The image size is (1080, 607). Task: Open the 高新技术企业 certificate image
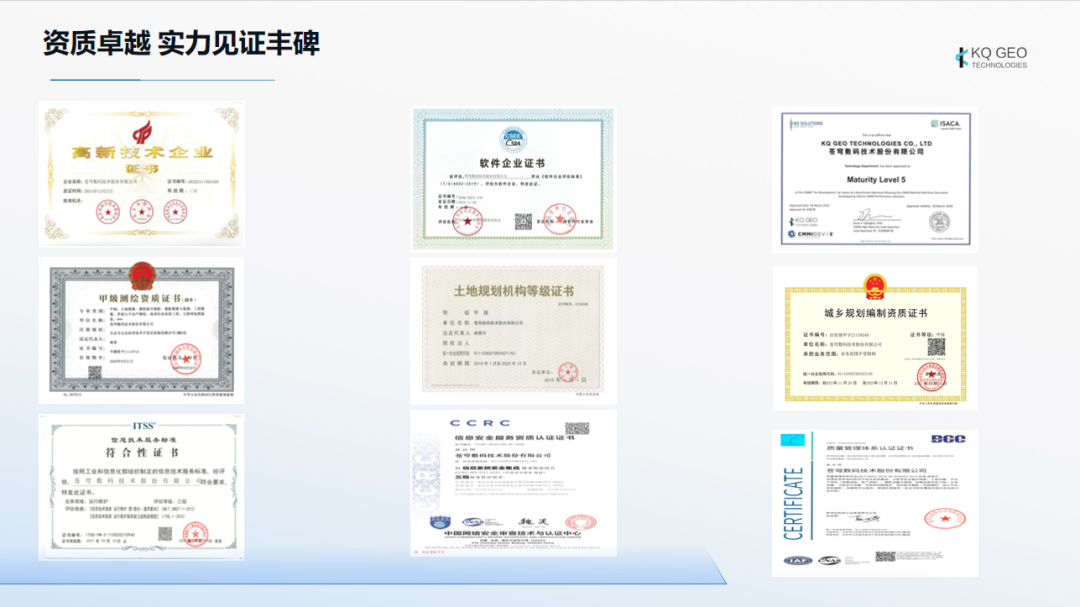pyautogui.click(x=141, y=174)
